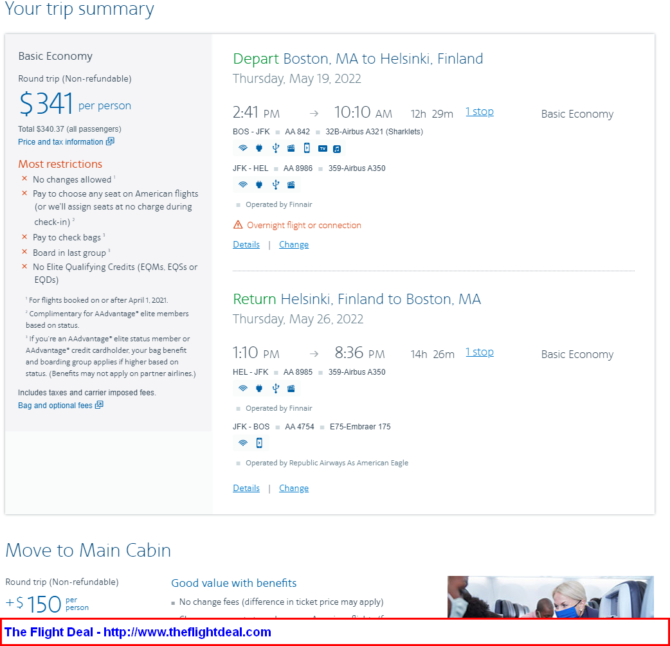Click movie clapper icon for HEL - JFK flight
670x646 pixels.
(x=291, y=388)
